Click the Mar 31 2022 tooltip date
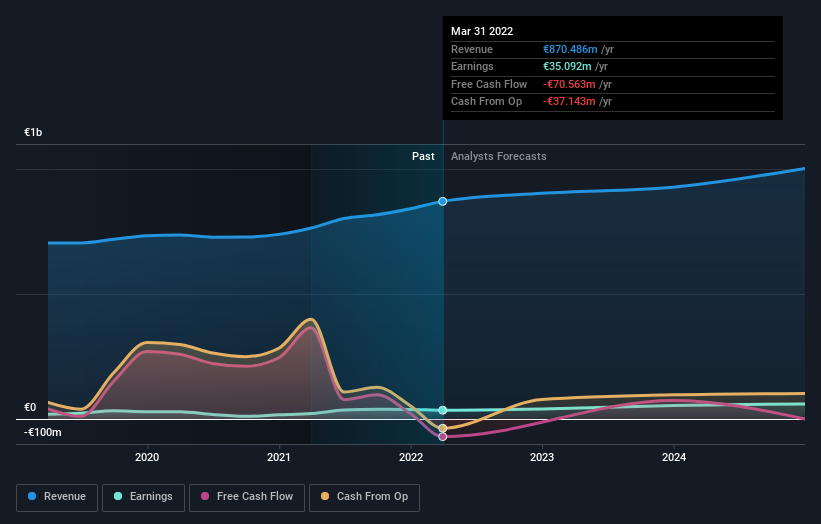Viewport: 821px width, 524px height. tap(482, 31)
